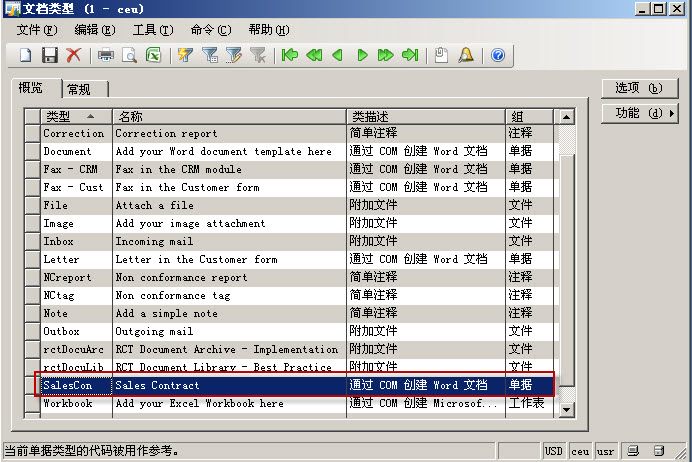692x462 pixels.
Task: Click the grid scrollbar down arrow
Action: click(566, 409)
